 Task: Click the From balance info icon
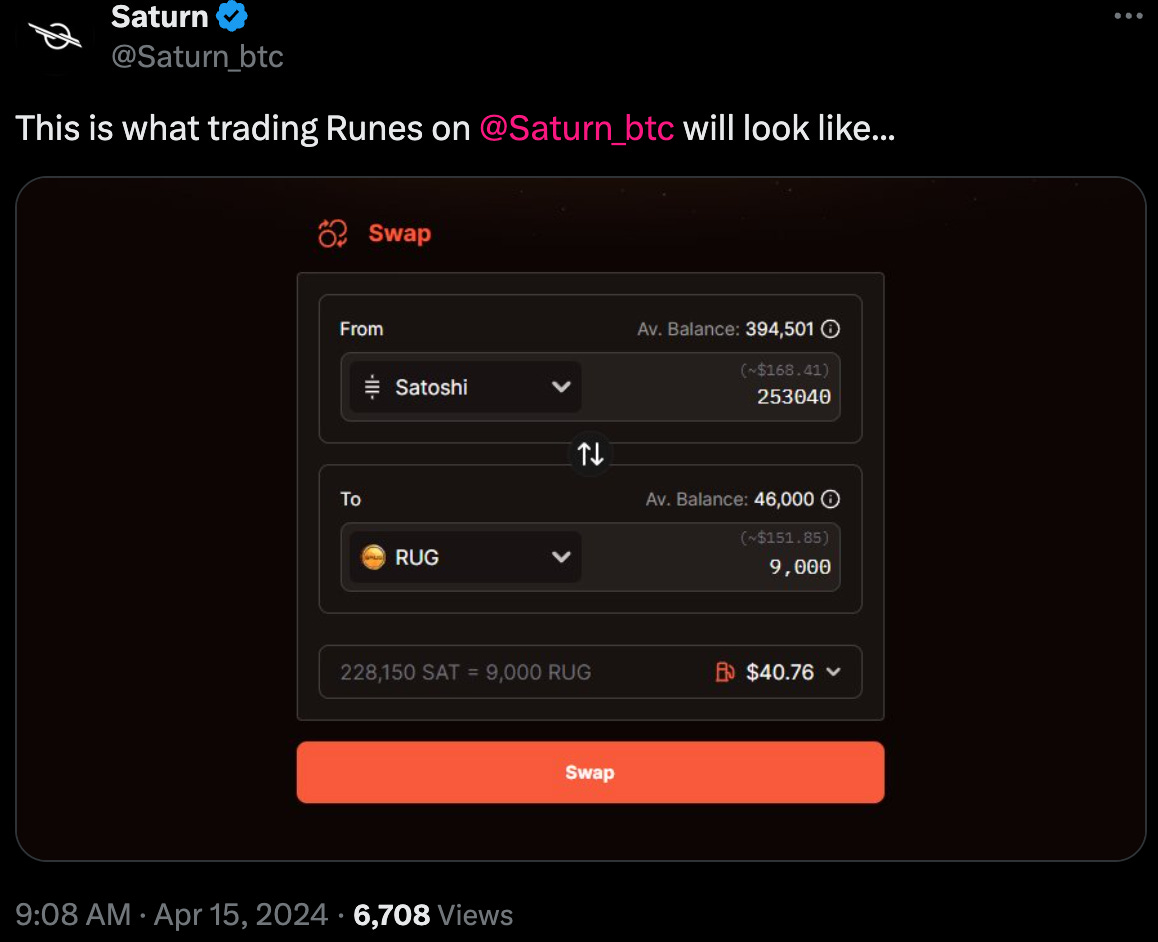(x=829, y=329)
